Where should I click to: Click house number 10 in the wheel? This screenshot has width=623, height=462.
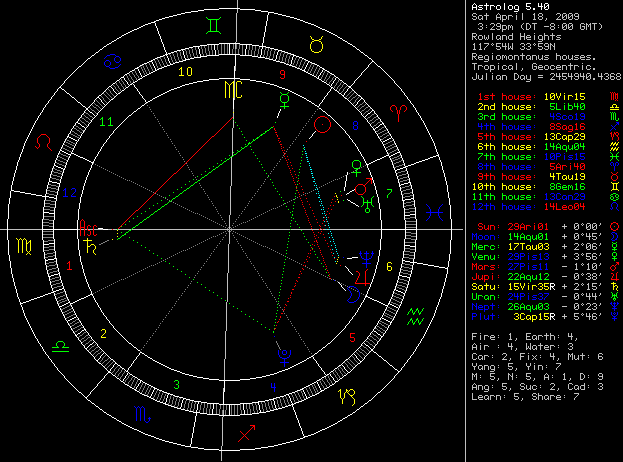click(x=184, y=72)
